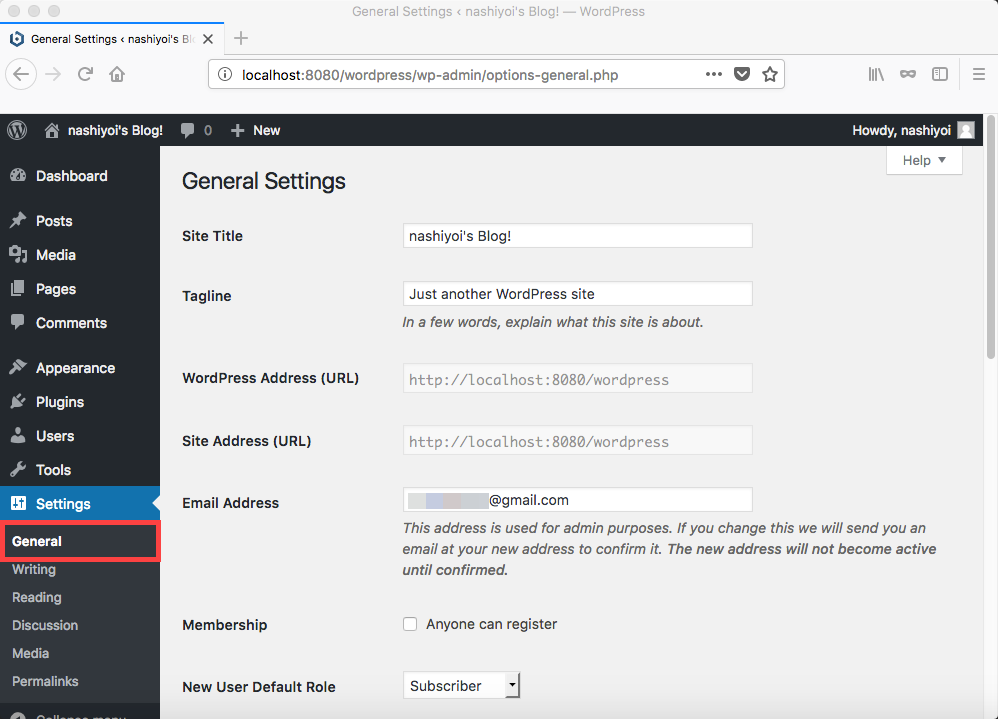
Task: Click the Dashboard menu label
Action: 72,176
